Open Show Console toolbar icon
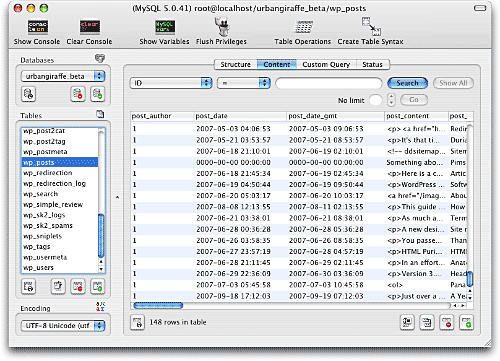500x361 pixels. pos(37,27)
